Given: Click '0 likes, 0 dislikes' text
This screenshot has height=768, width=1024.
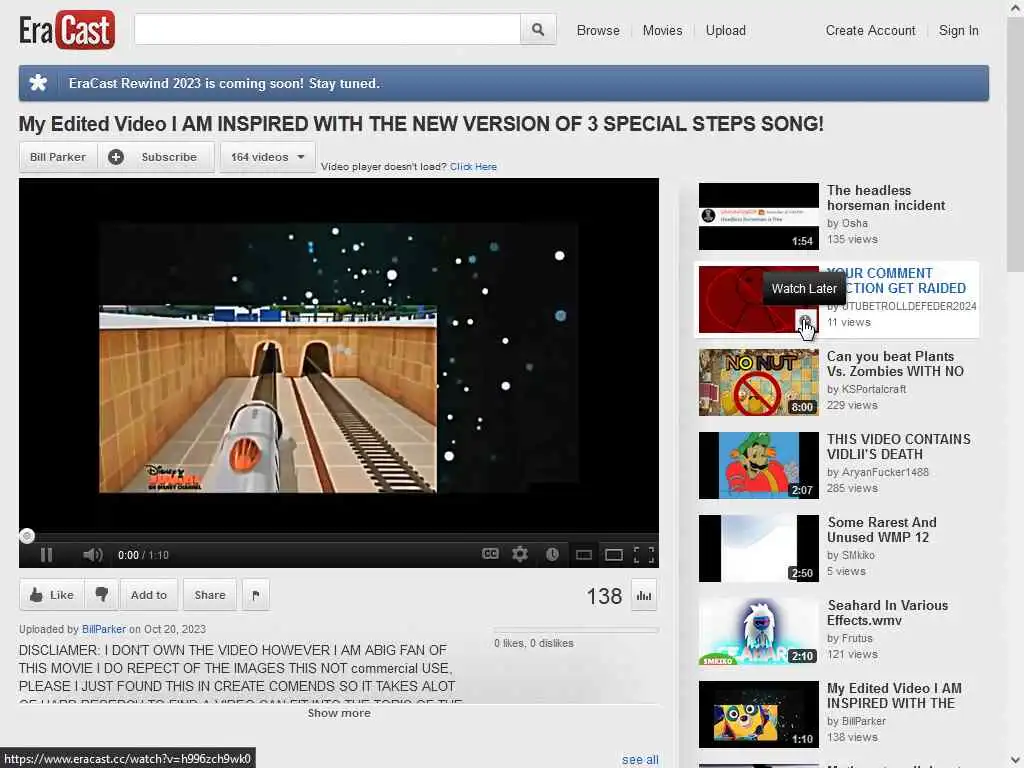Looking at the screenshot, I should 534,643.
